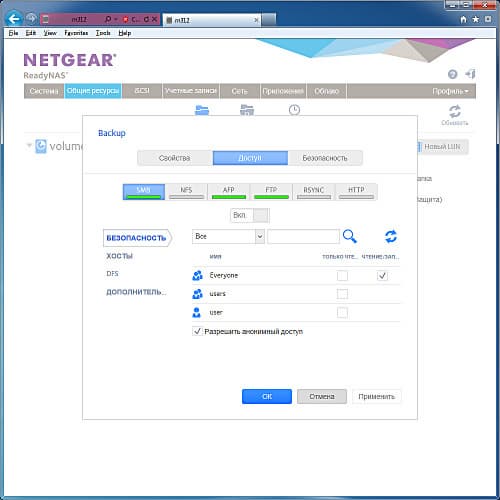Open the Облако tab

[326, 91]
